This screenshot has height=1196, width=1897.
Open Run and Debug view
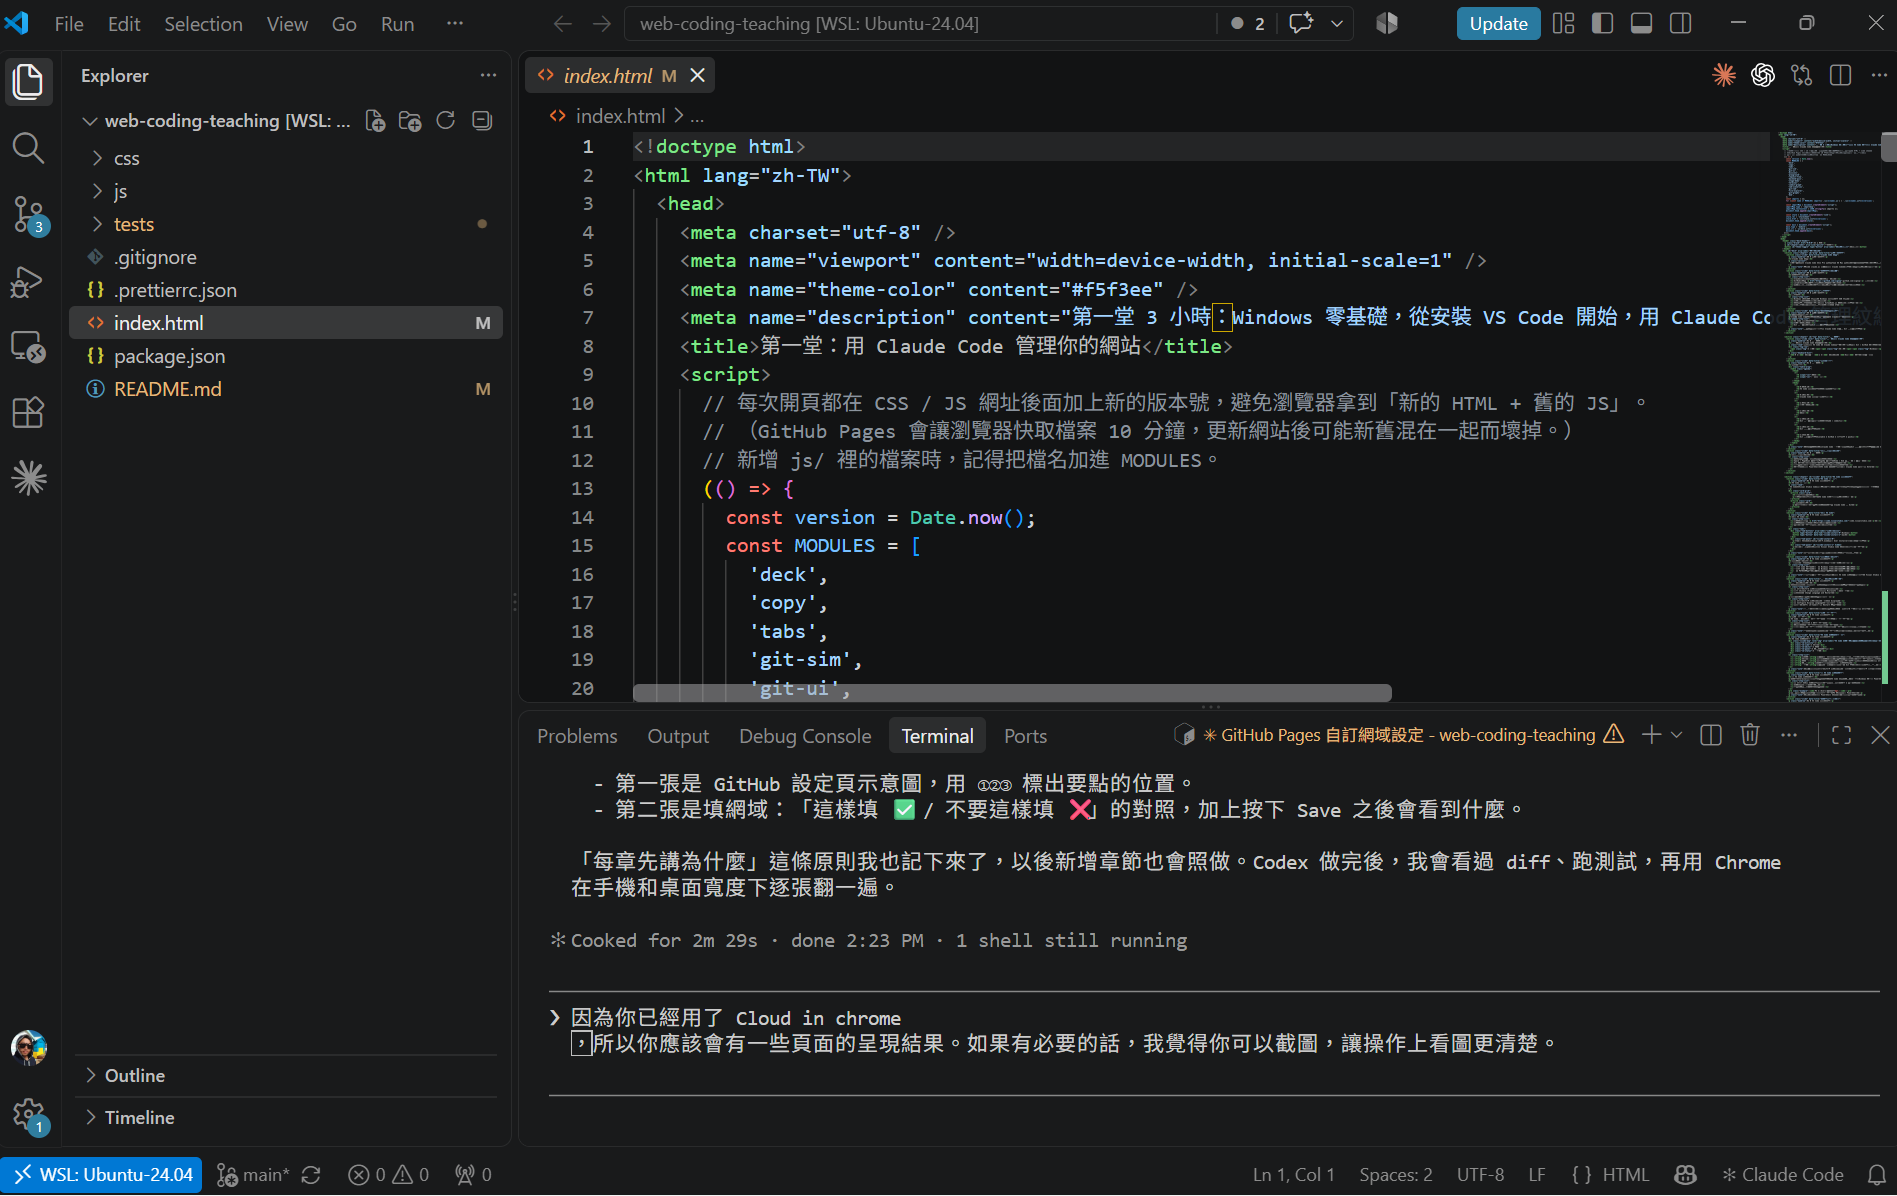point(28,281)
